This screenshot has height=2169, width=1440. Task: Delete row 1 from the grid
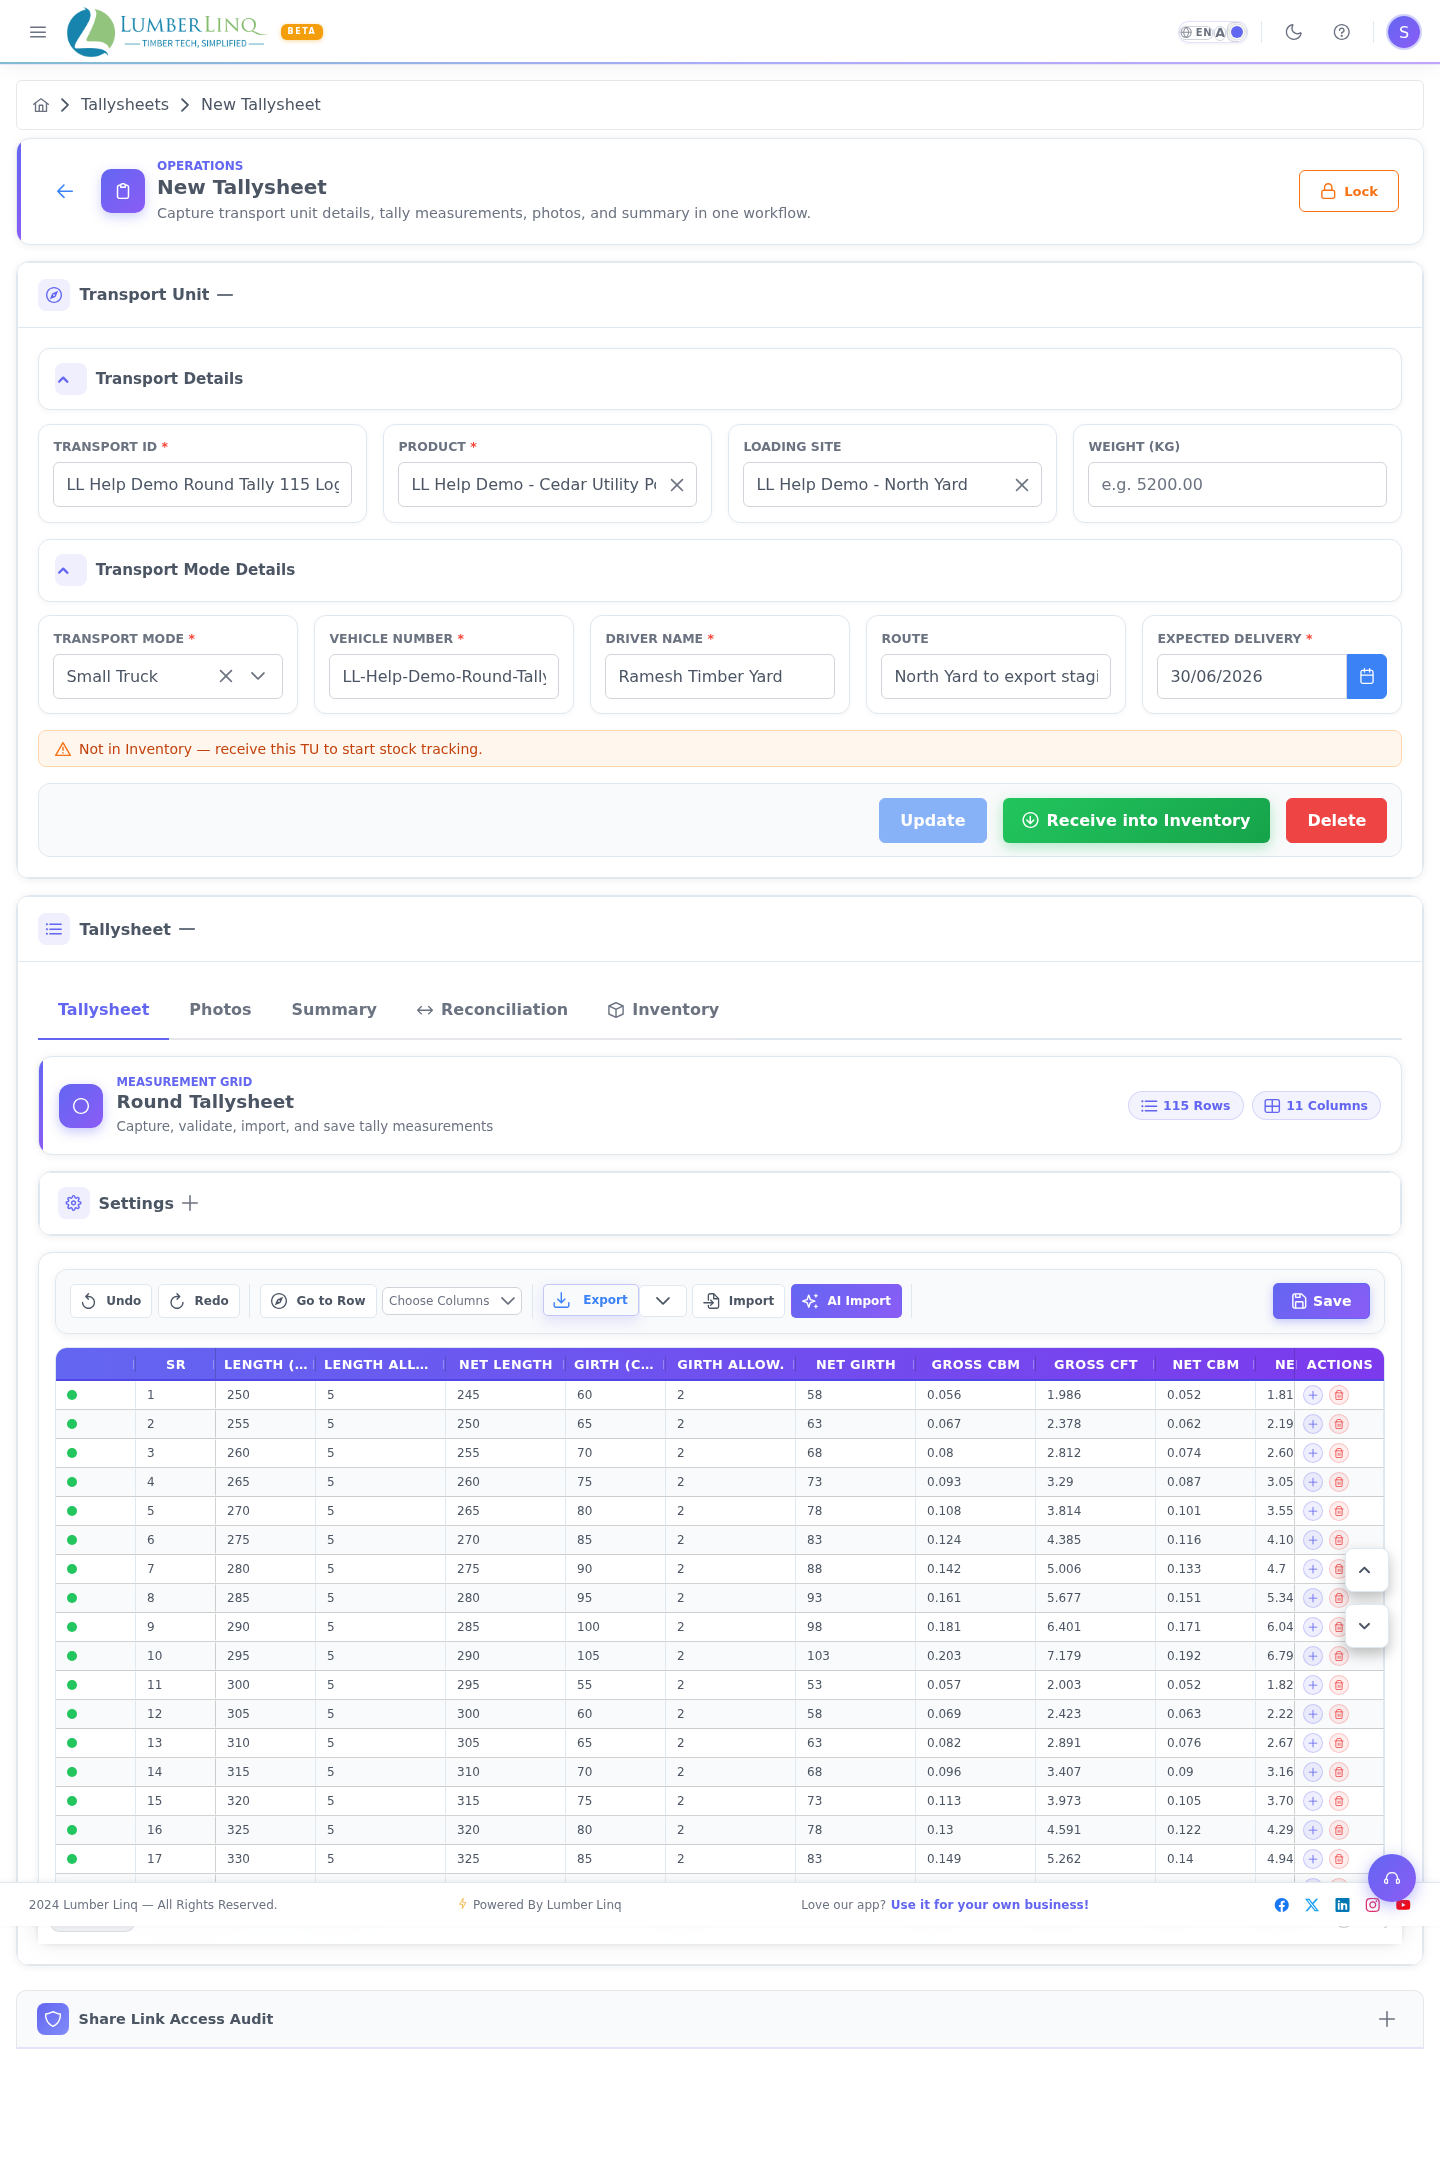click(x=1339, y=1395)
